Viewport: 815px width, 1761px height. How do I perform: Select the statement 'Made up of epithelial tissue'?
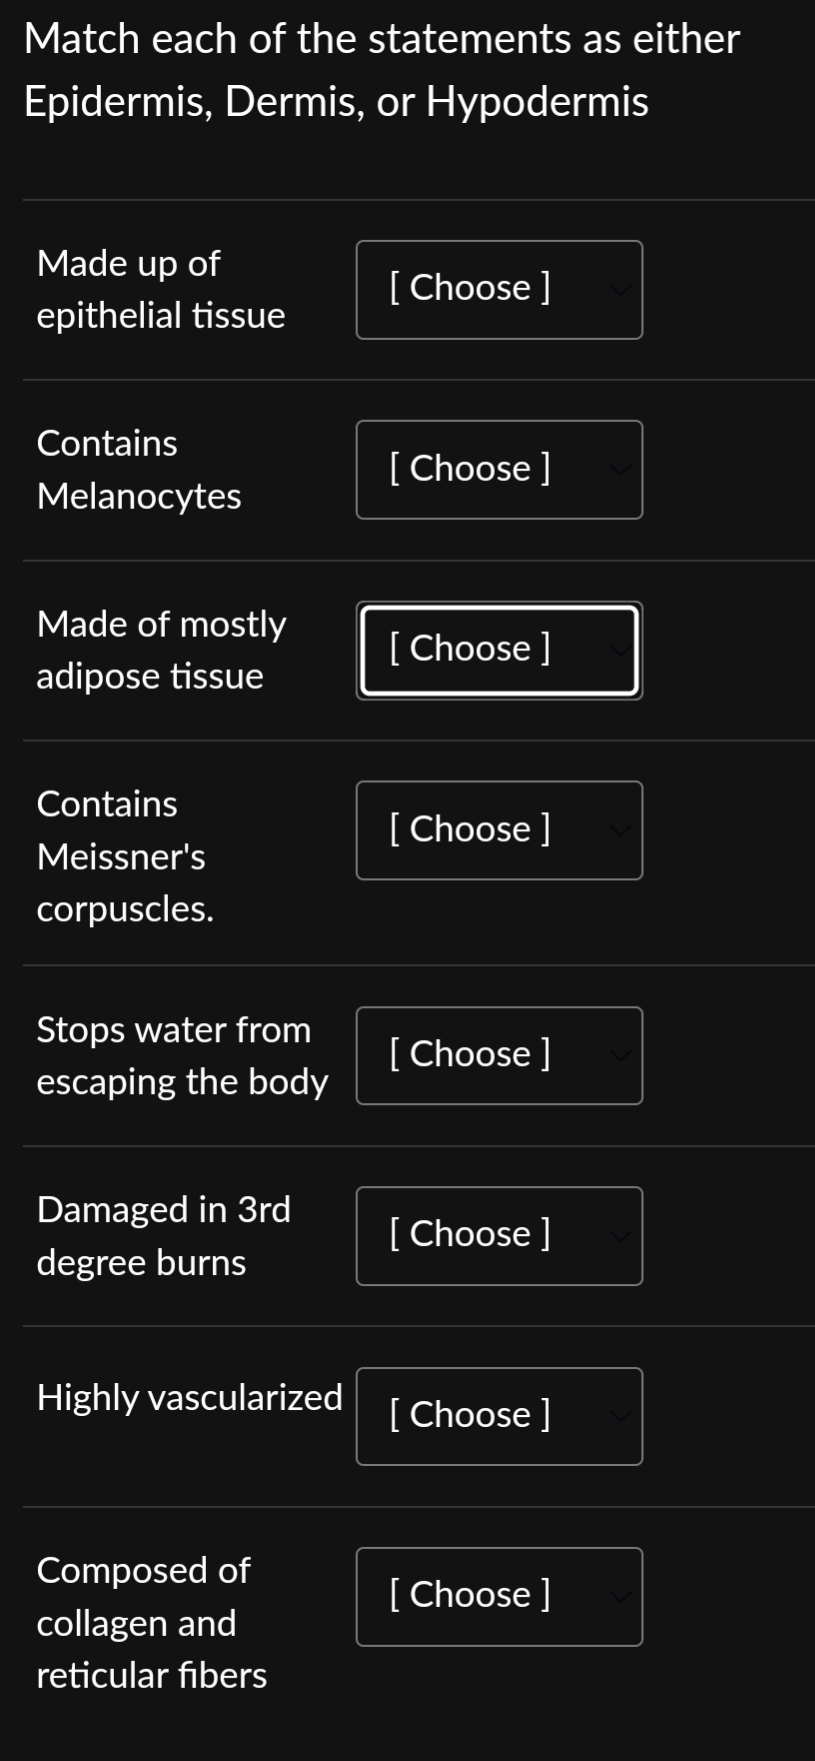pos(161,289)
